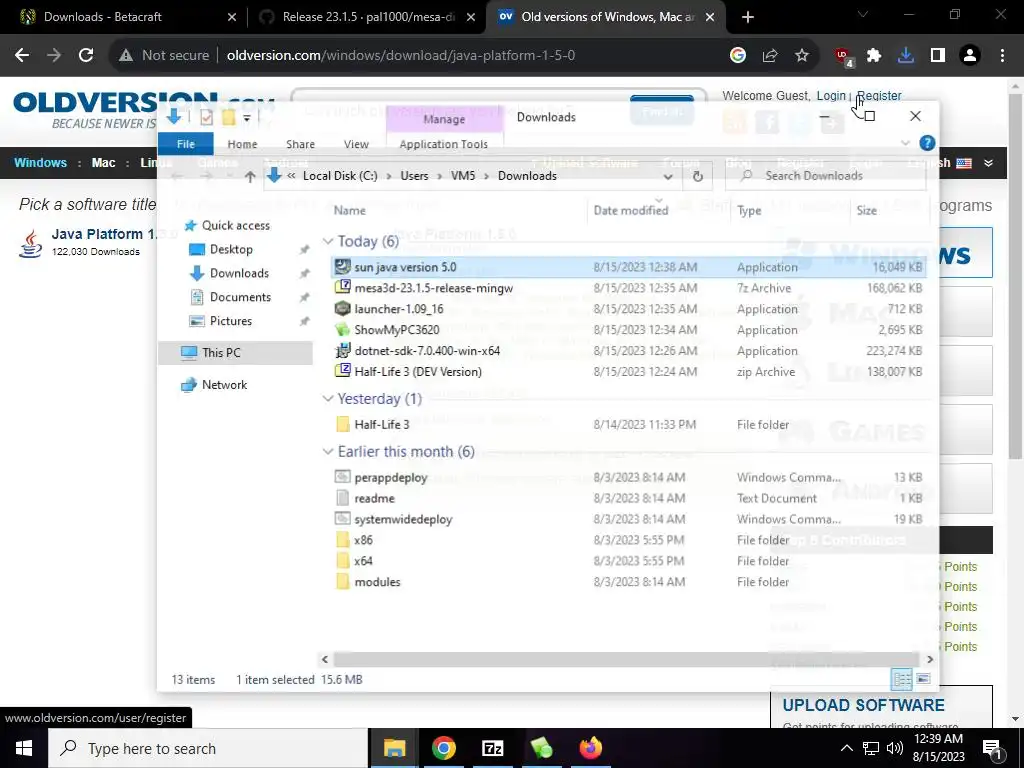Screen dimensions: 1024x768
Task: Open the File menu in Explorer
Action: pos(185,144)
